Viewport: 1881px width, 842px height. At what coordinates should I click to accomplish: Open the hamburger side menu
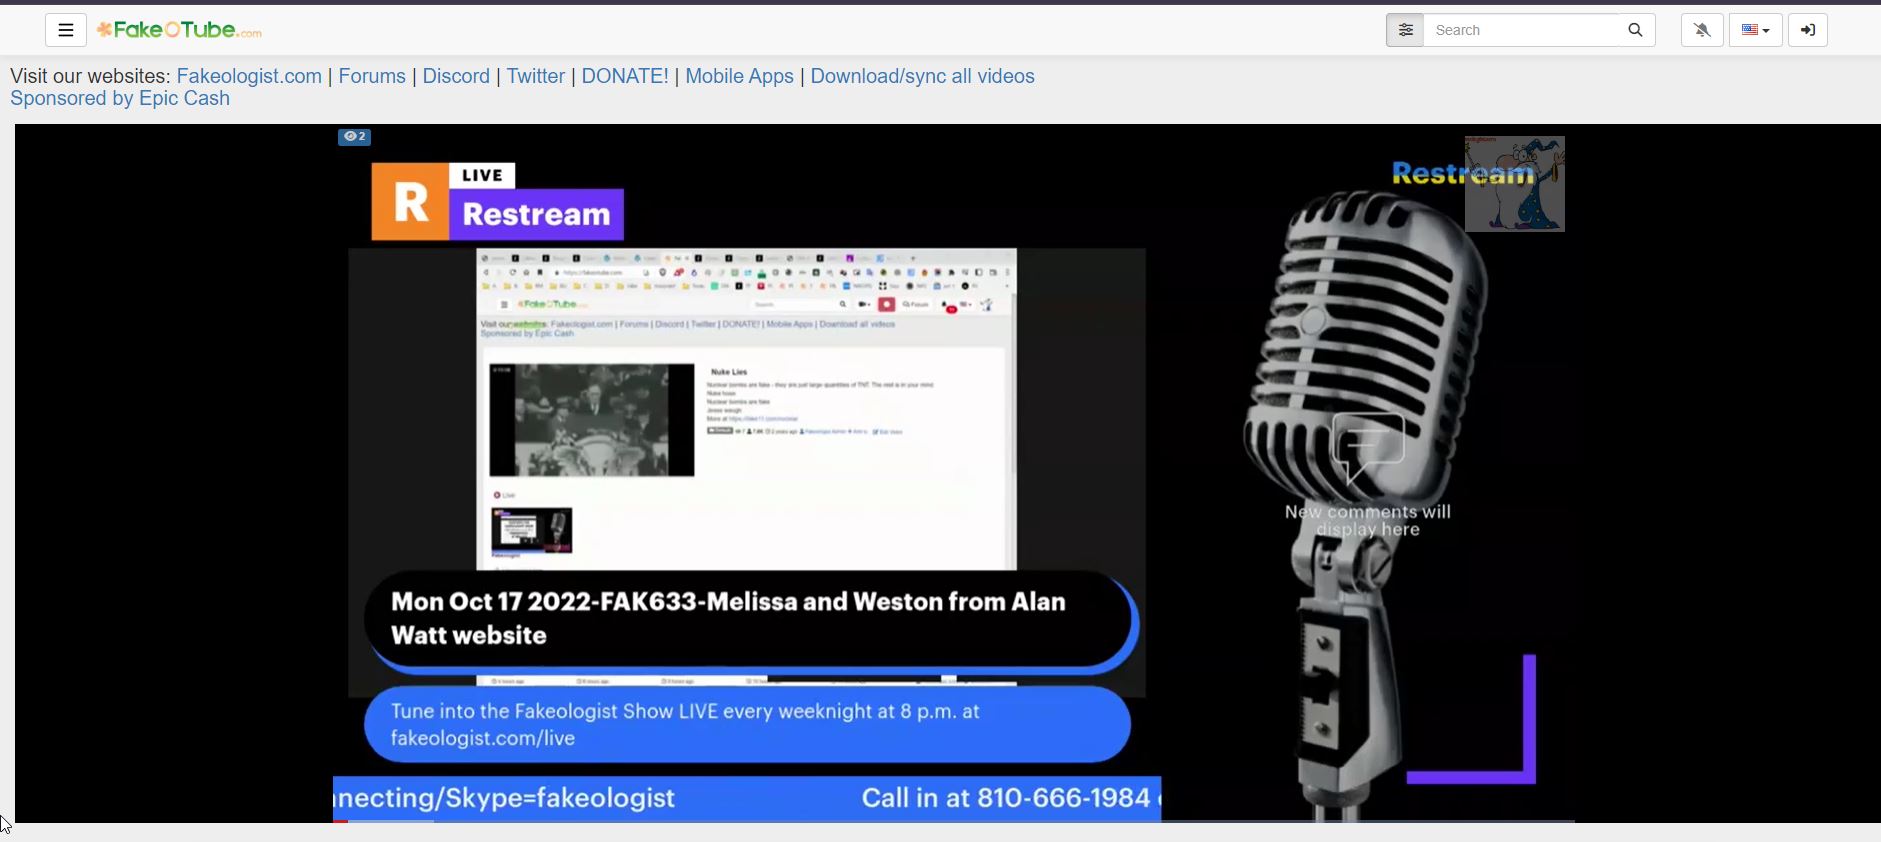coord(66,30)
